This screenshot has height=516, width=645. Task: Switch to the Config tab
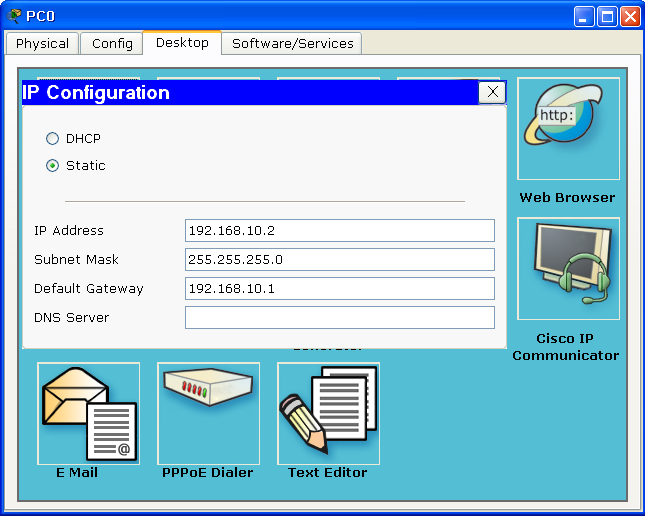coord(112,44)
